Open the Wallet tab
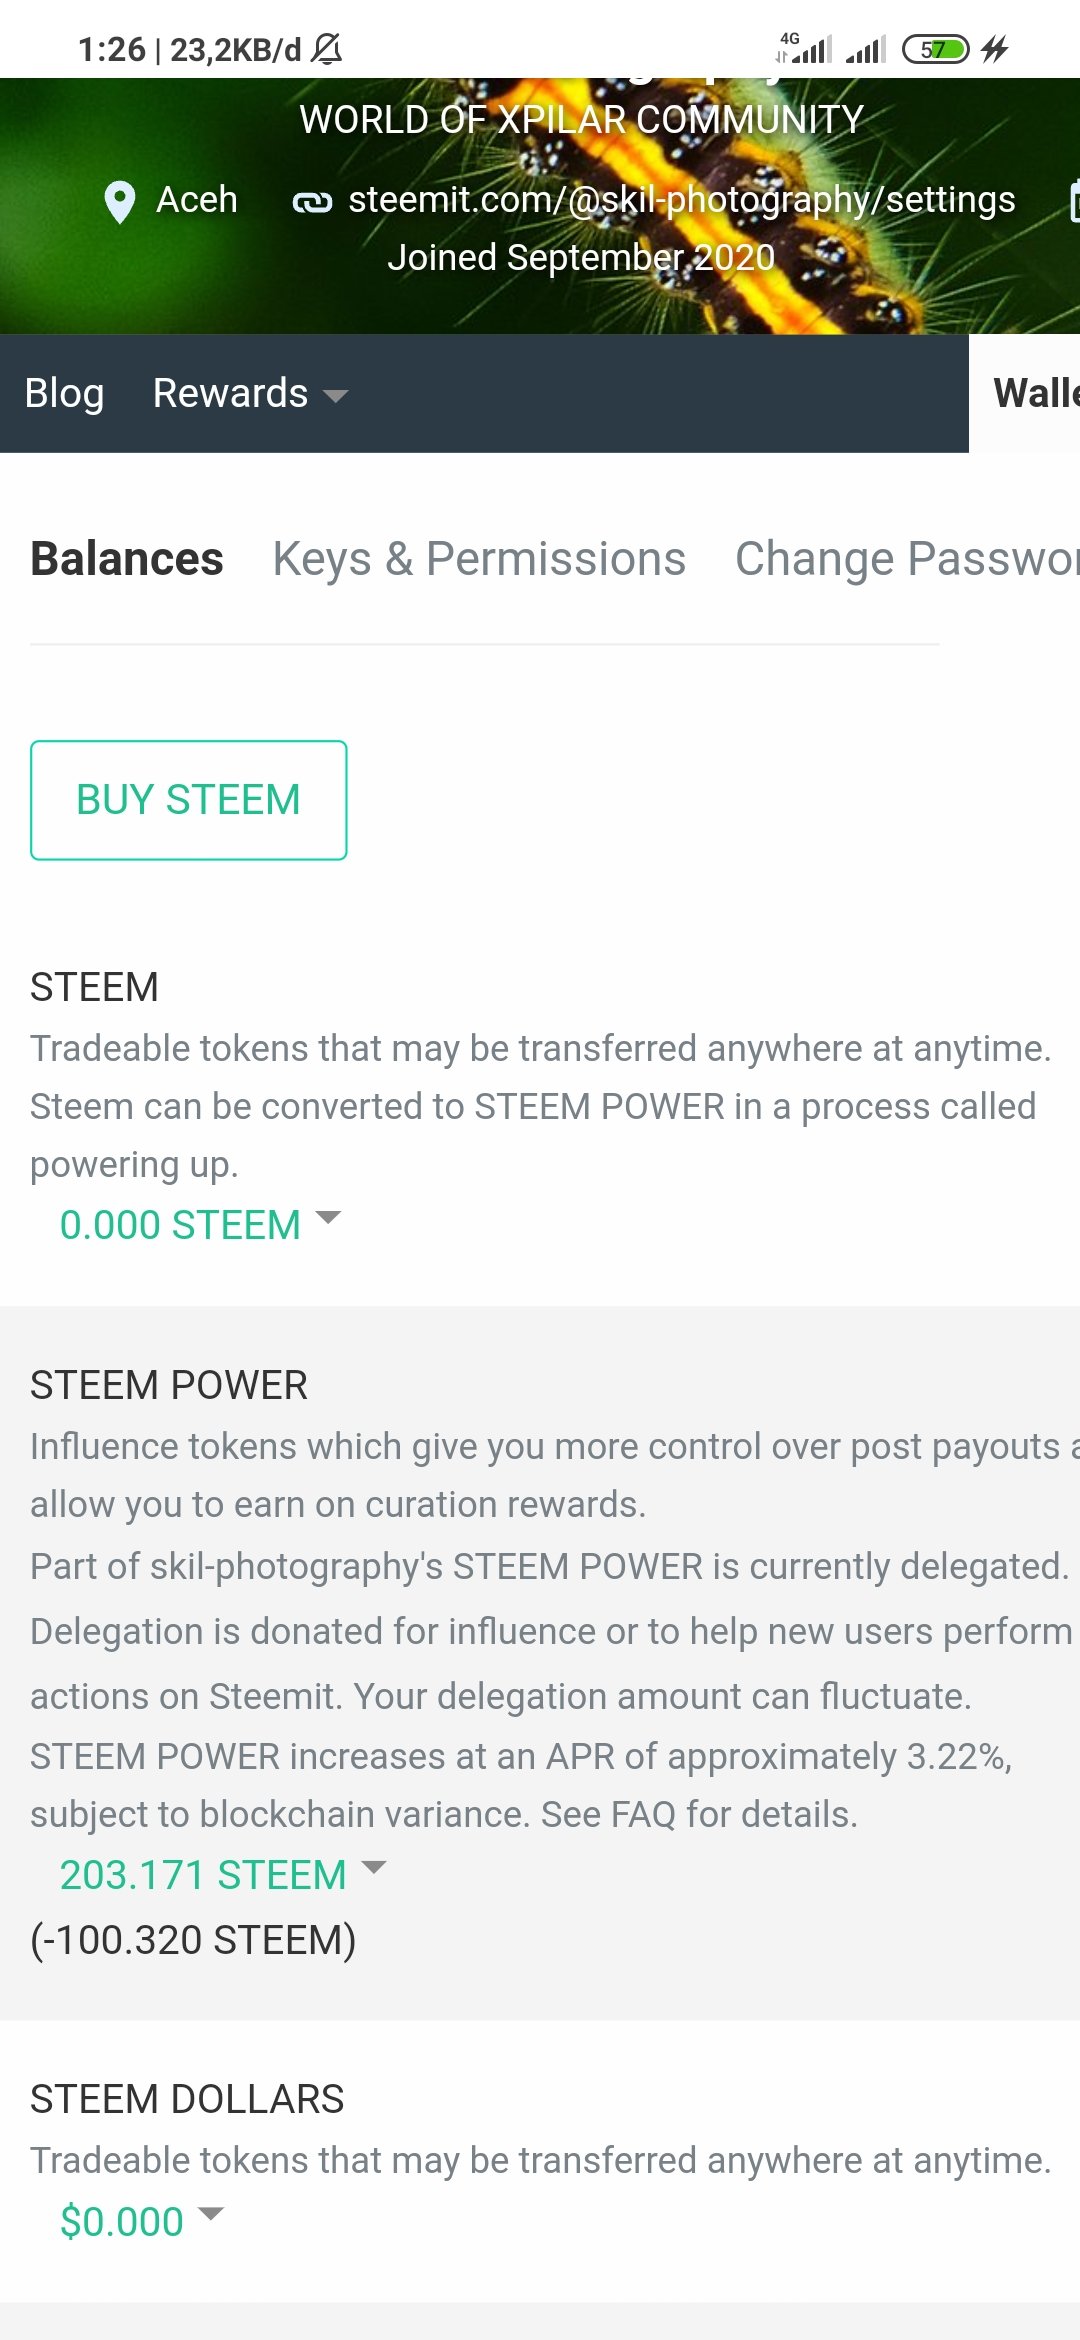1080x2340 pixels. [x=1036, y=393]
